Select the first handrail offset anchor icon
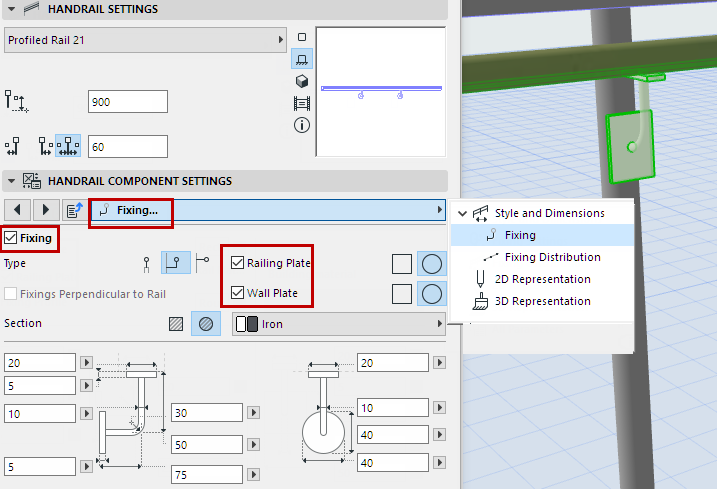The width and height of the screenshot is (717, 489). click(12, 146)
